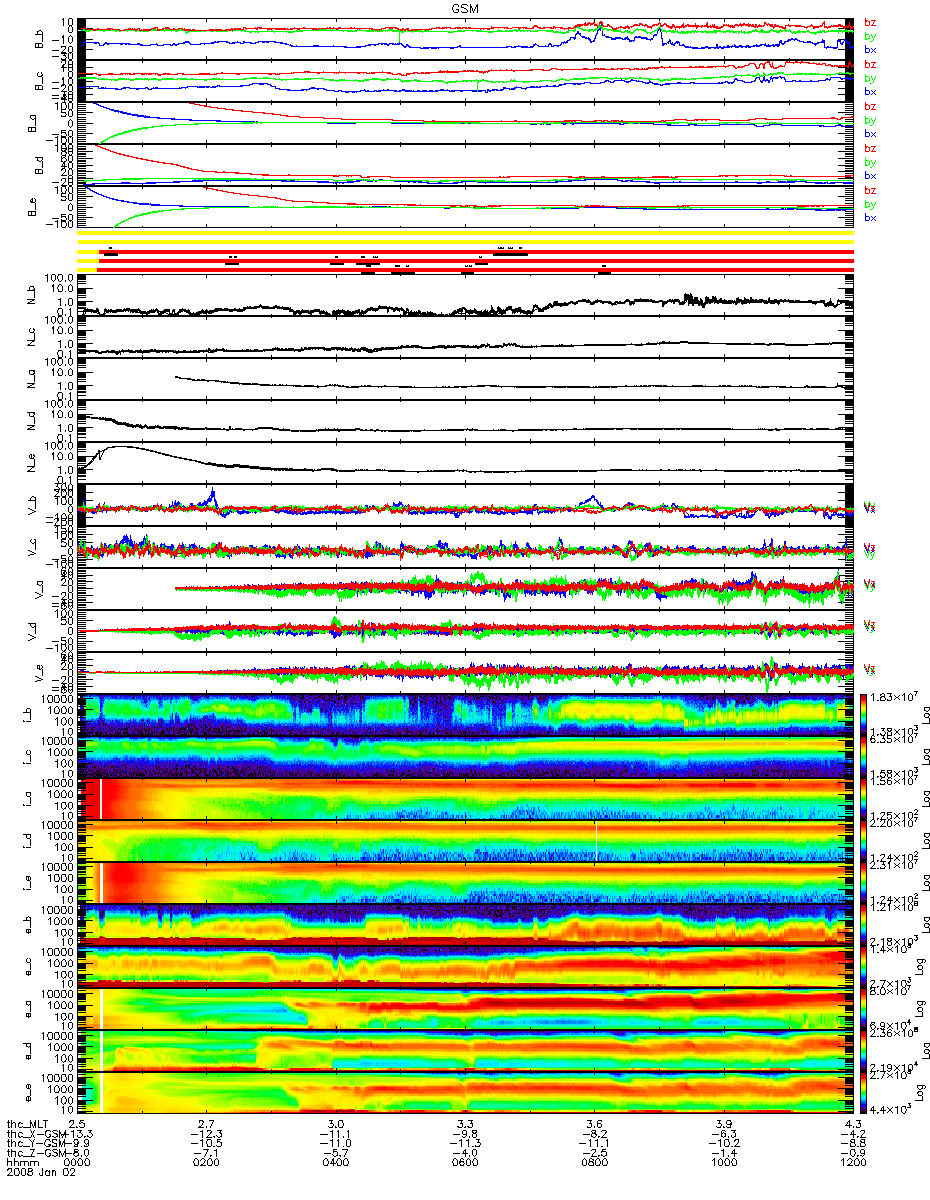The height and width of the screenshot is (1200, 930).
Task: Click the bx legend of B_e panel
Action: point(870,217)
